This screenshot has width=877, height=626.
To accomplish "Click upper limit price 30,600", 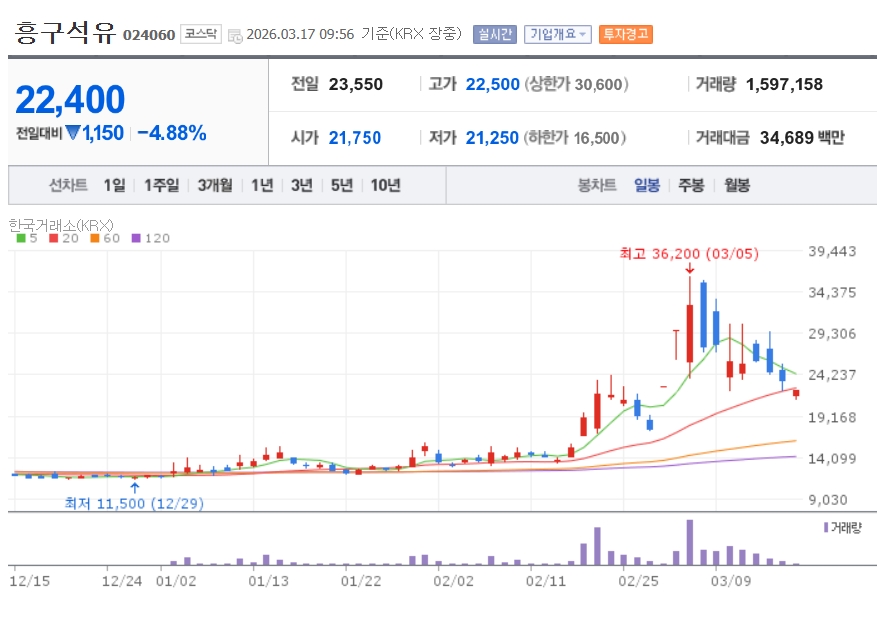I will coord(598,84).
